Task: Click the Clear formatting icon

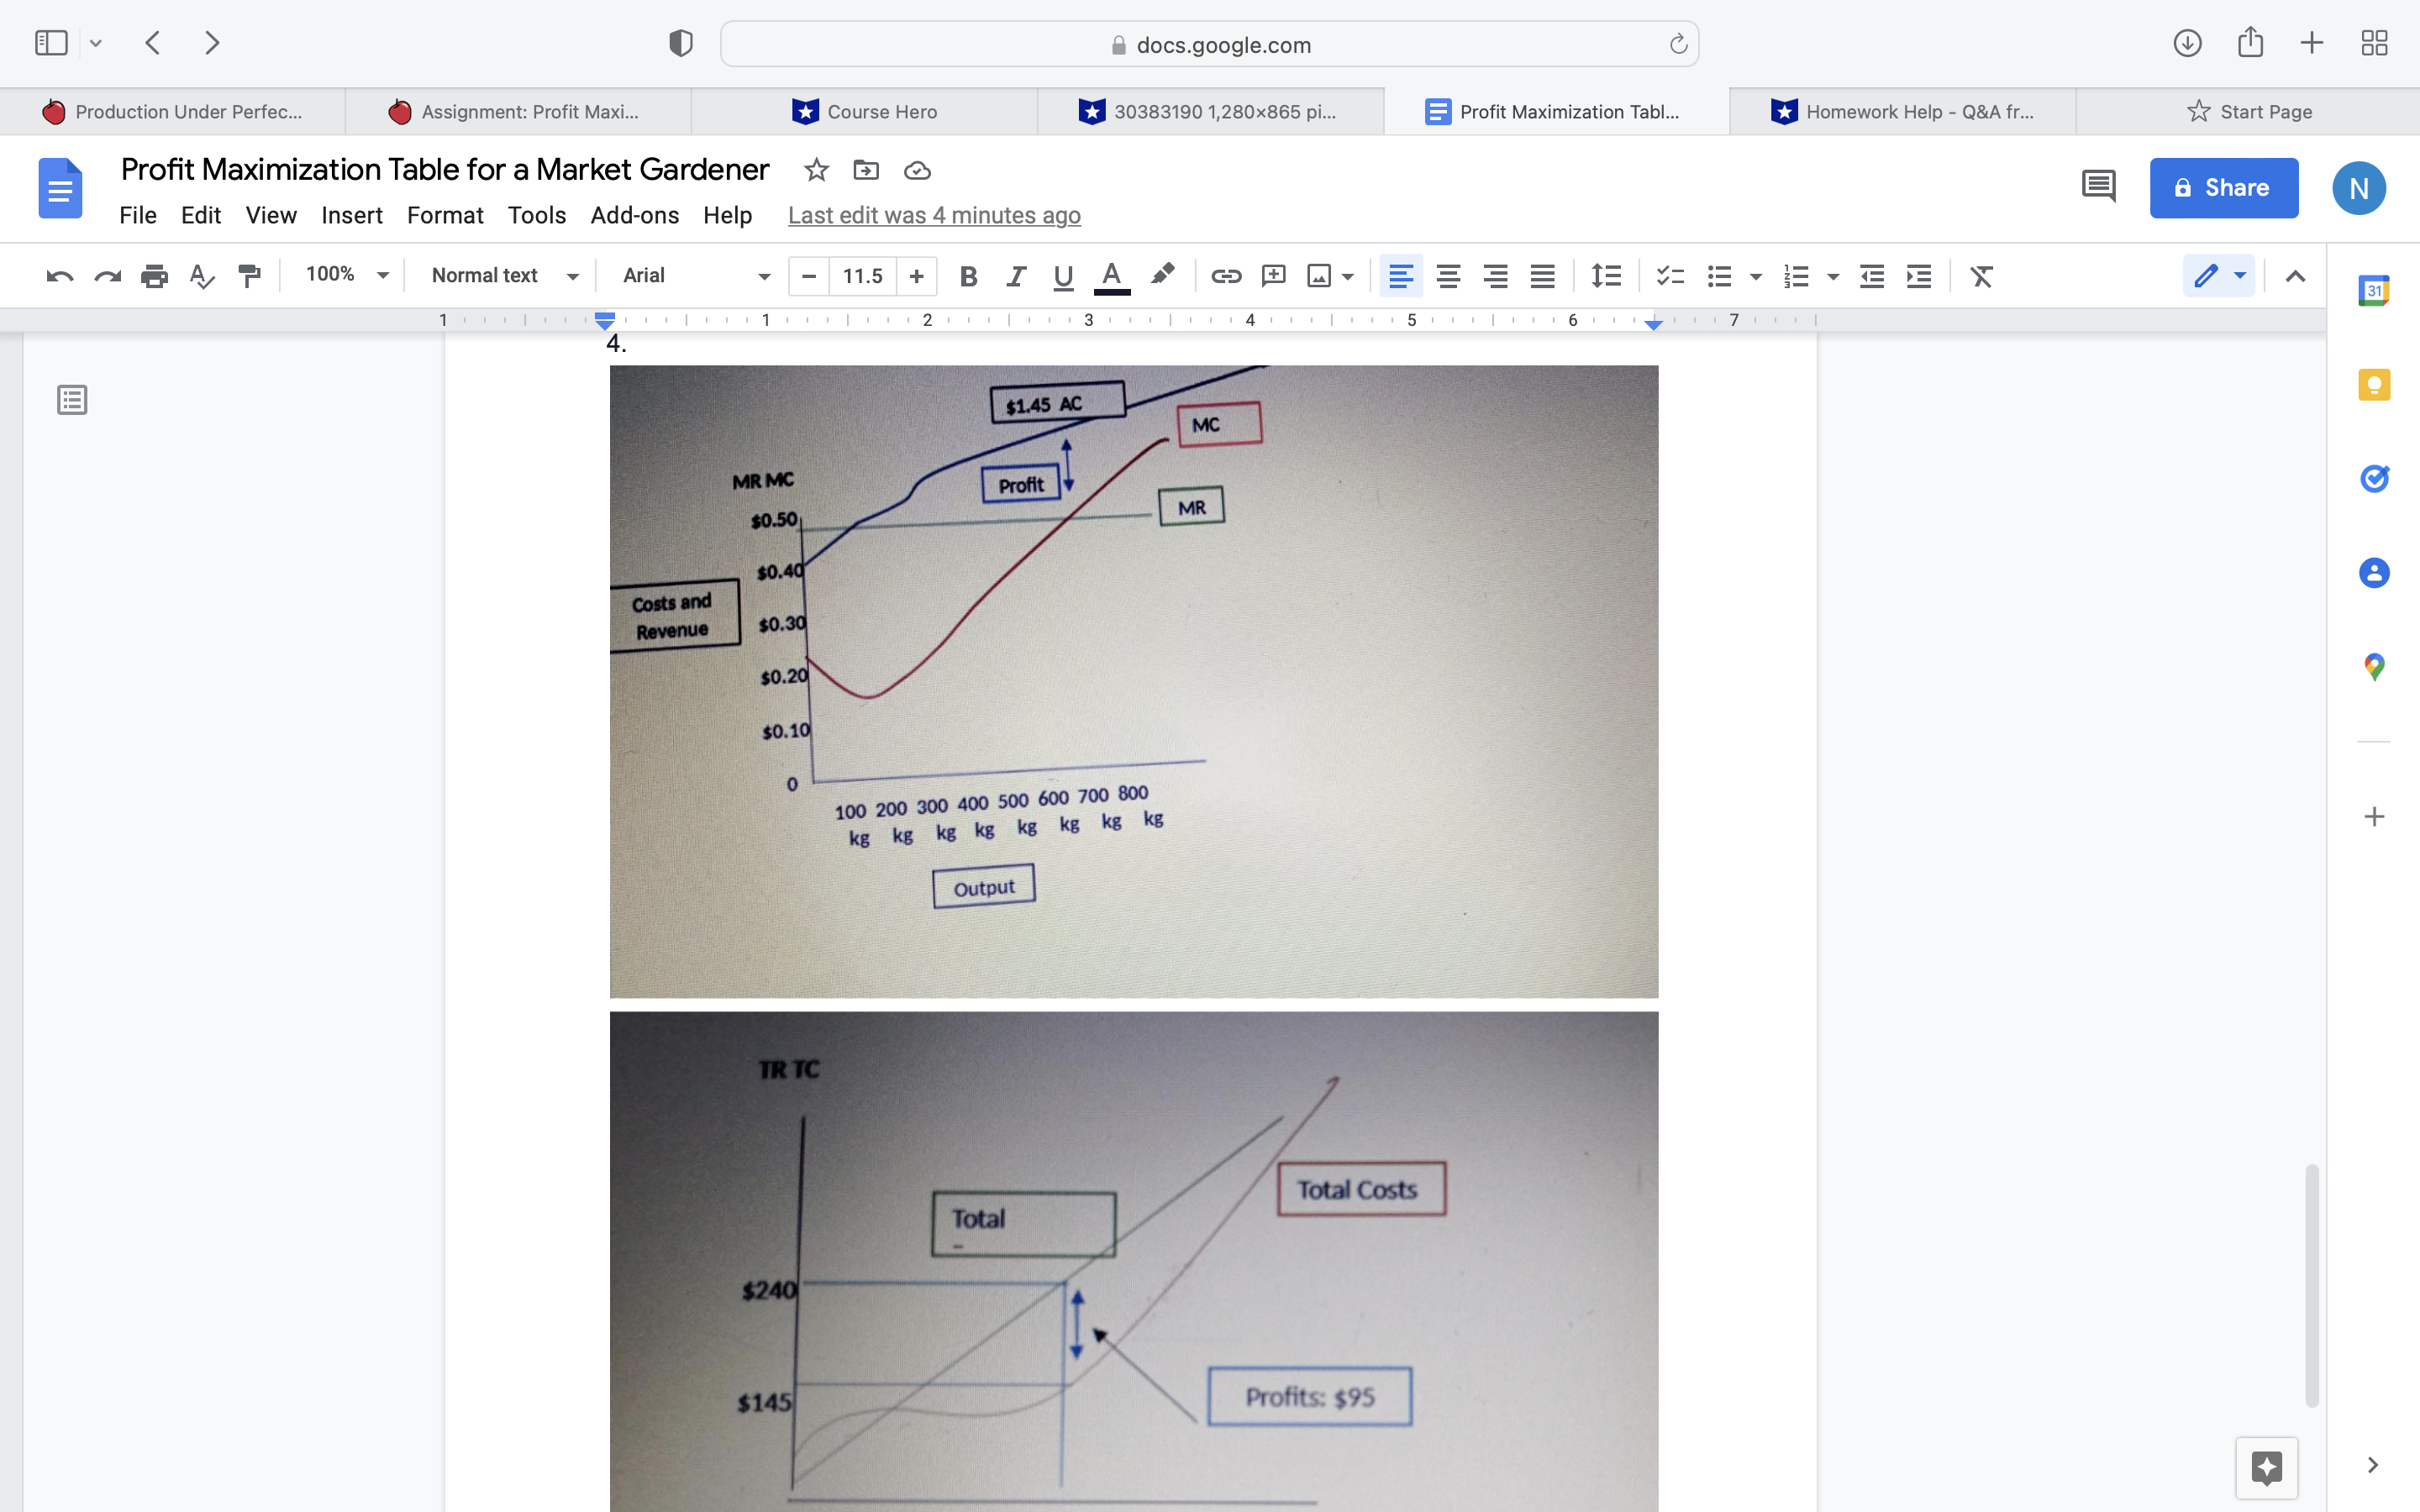Action: click(x=1981, y=276)
